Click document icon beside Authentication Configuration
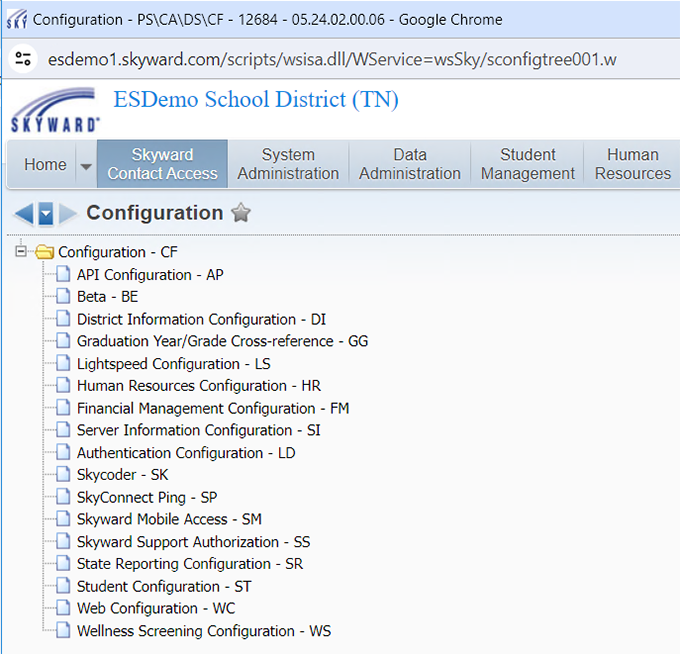This screenshot has width=680, height=654. [63, 452]
